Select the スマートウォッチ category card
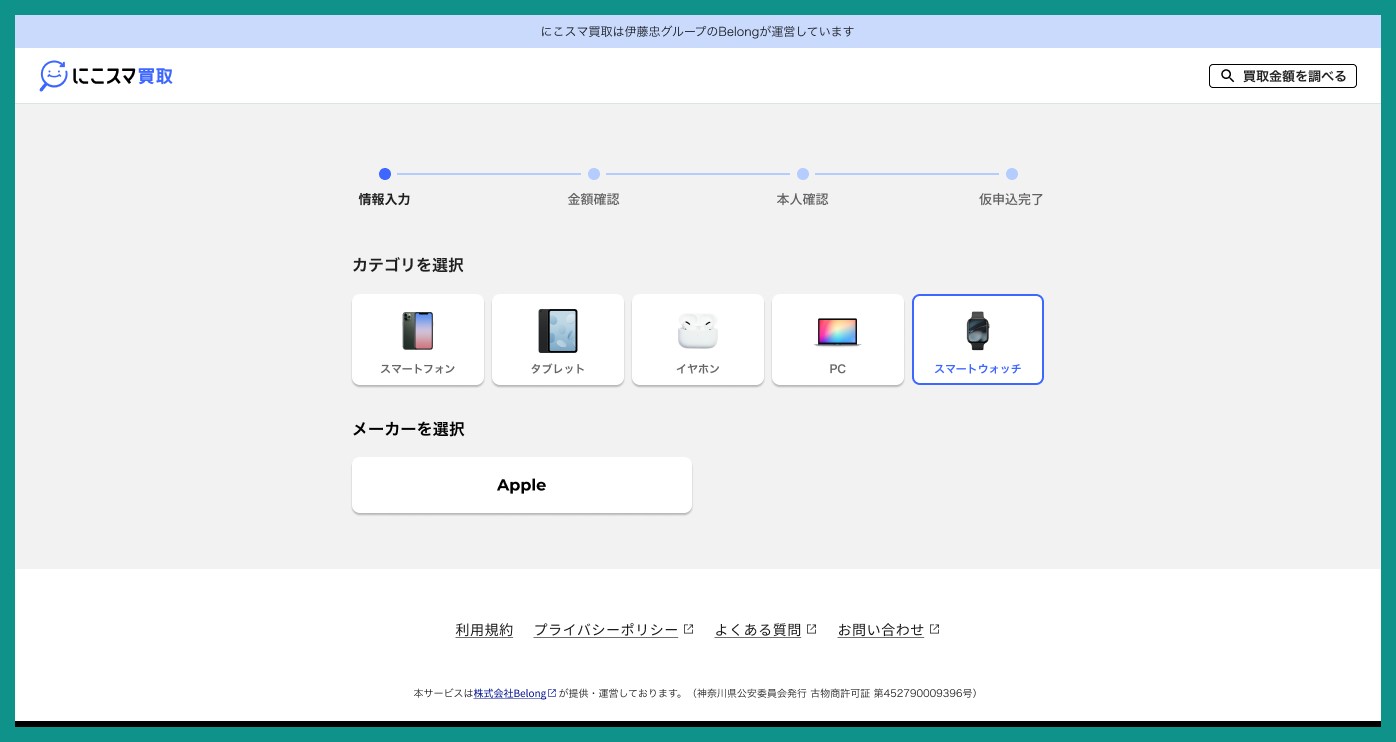 coord(978,340)
